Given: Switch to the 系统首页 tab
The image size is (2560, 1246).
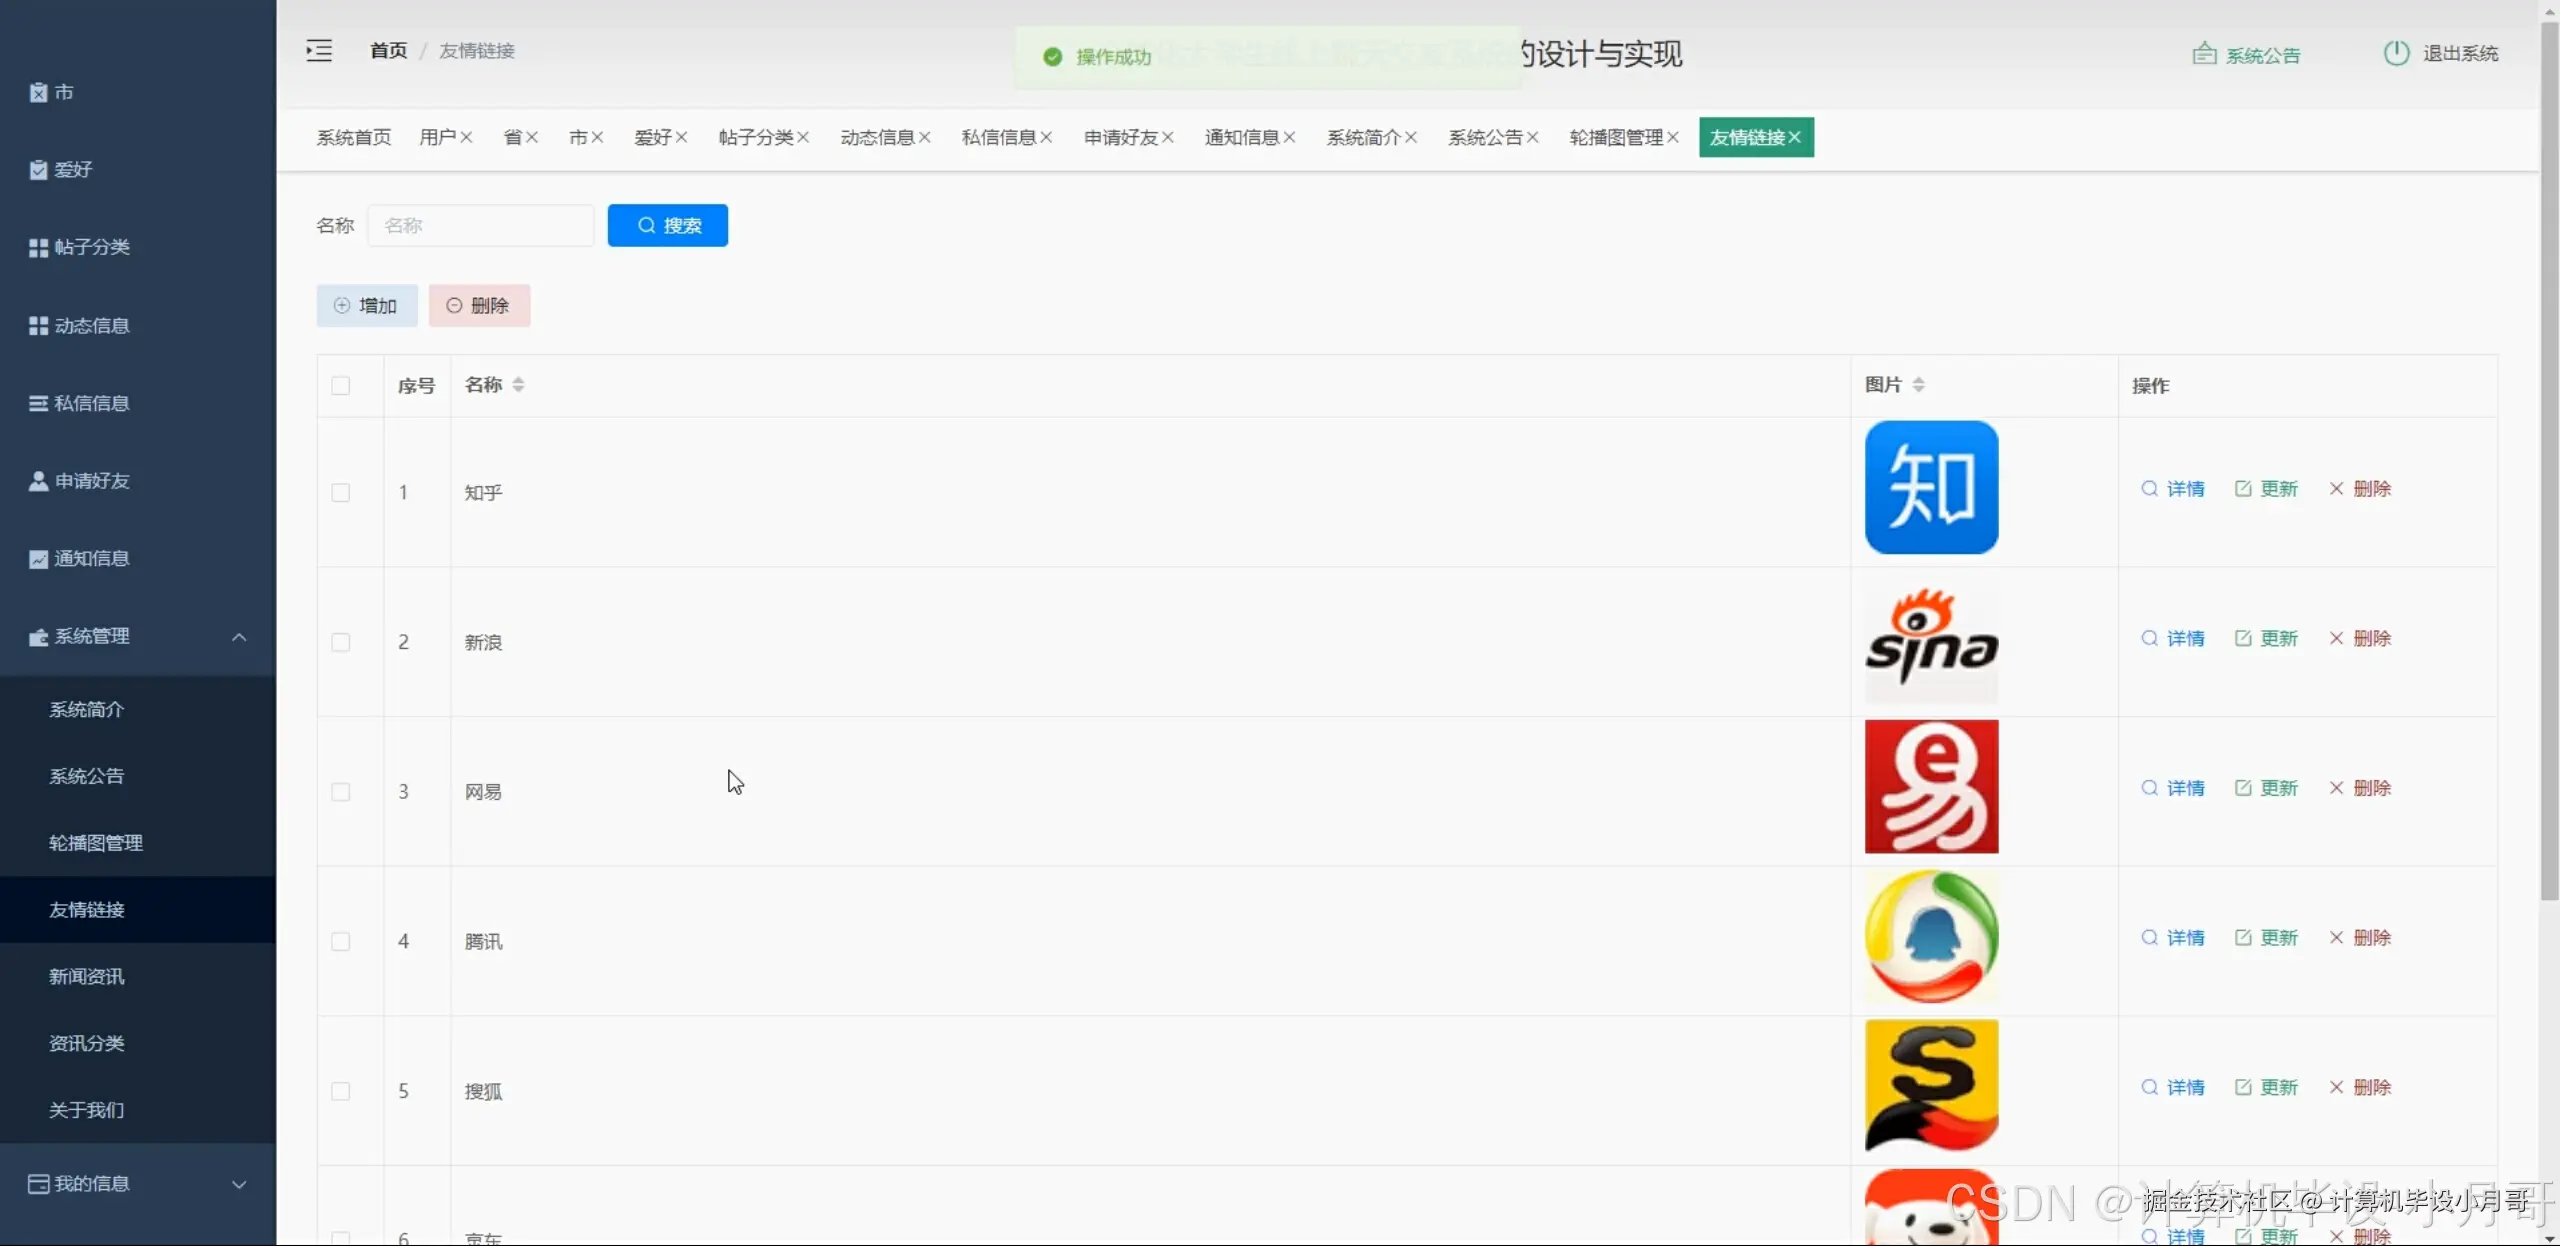Looking at the screenshot, I should tap(352, 137).
